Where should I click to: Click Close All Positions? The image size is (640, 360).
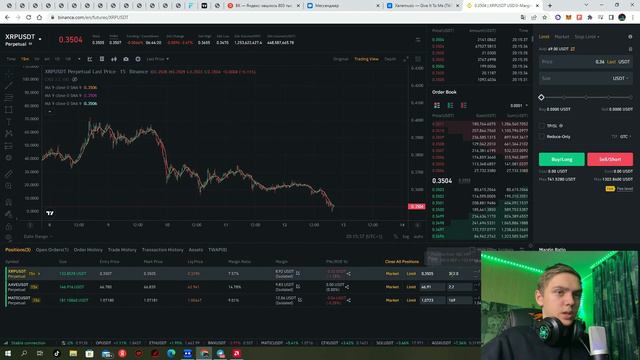coord(402,262)
